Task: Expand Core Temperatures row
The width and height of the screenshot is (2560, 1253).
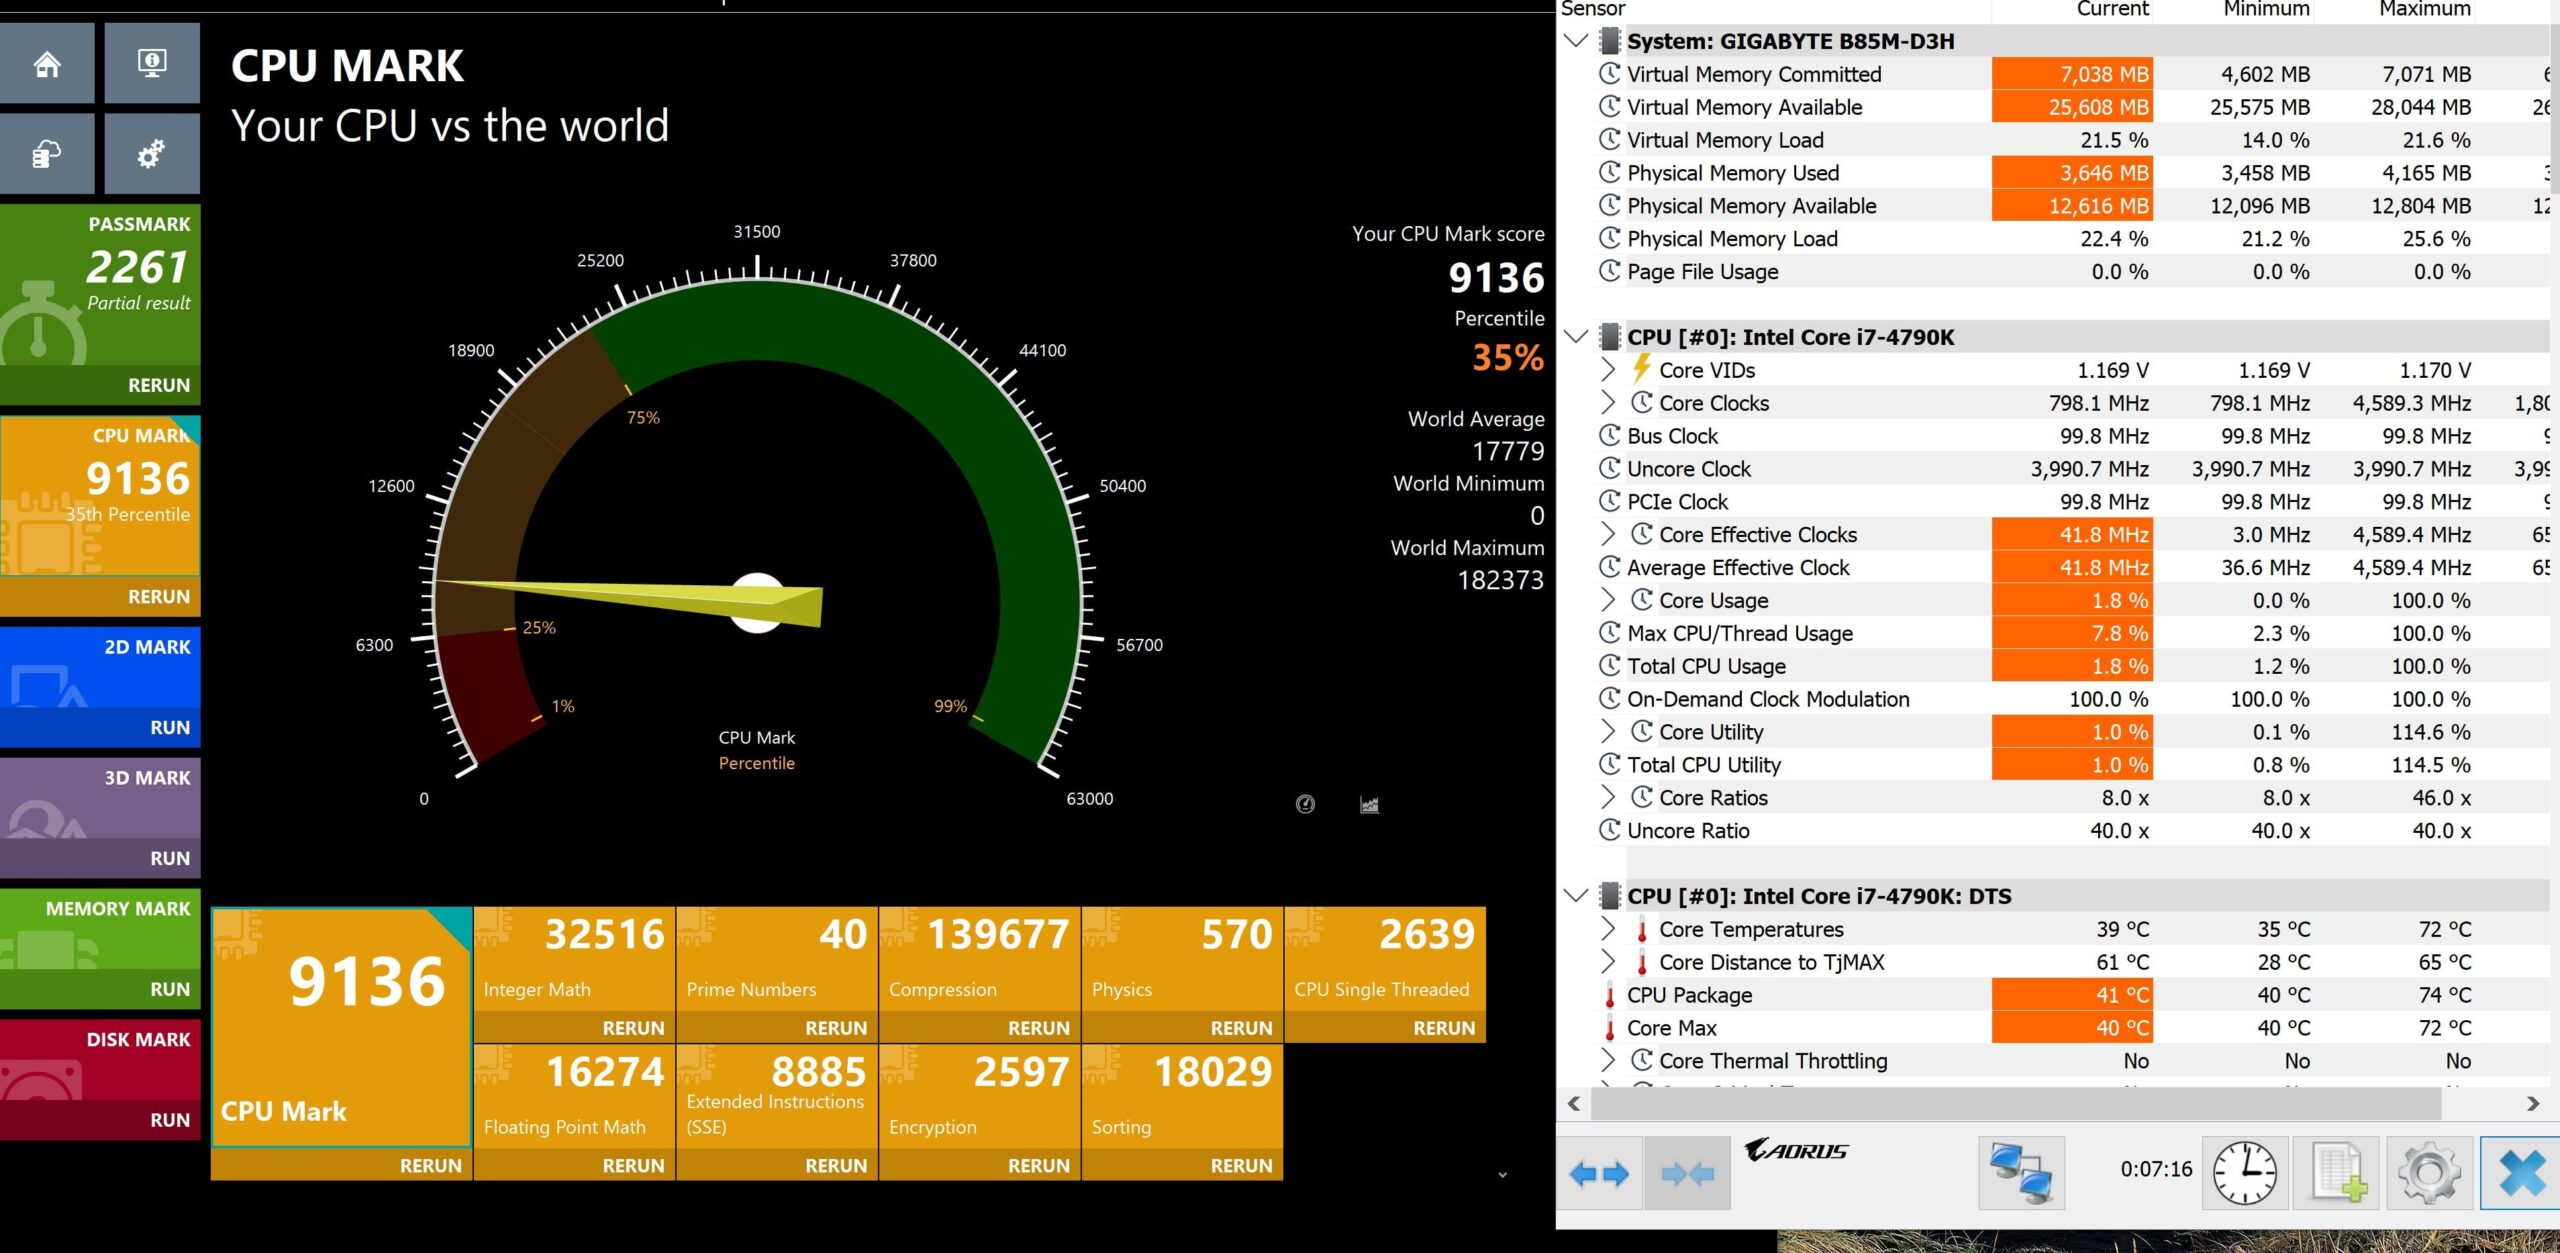Action: [x=1607, y=929]
